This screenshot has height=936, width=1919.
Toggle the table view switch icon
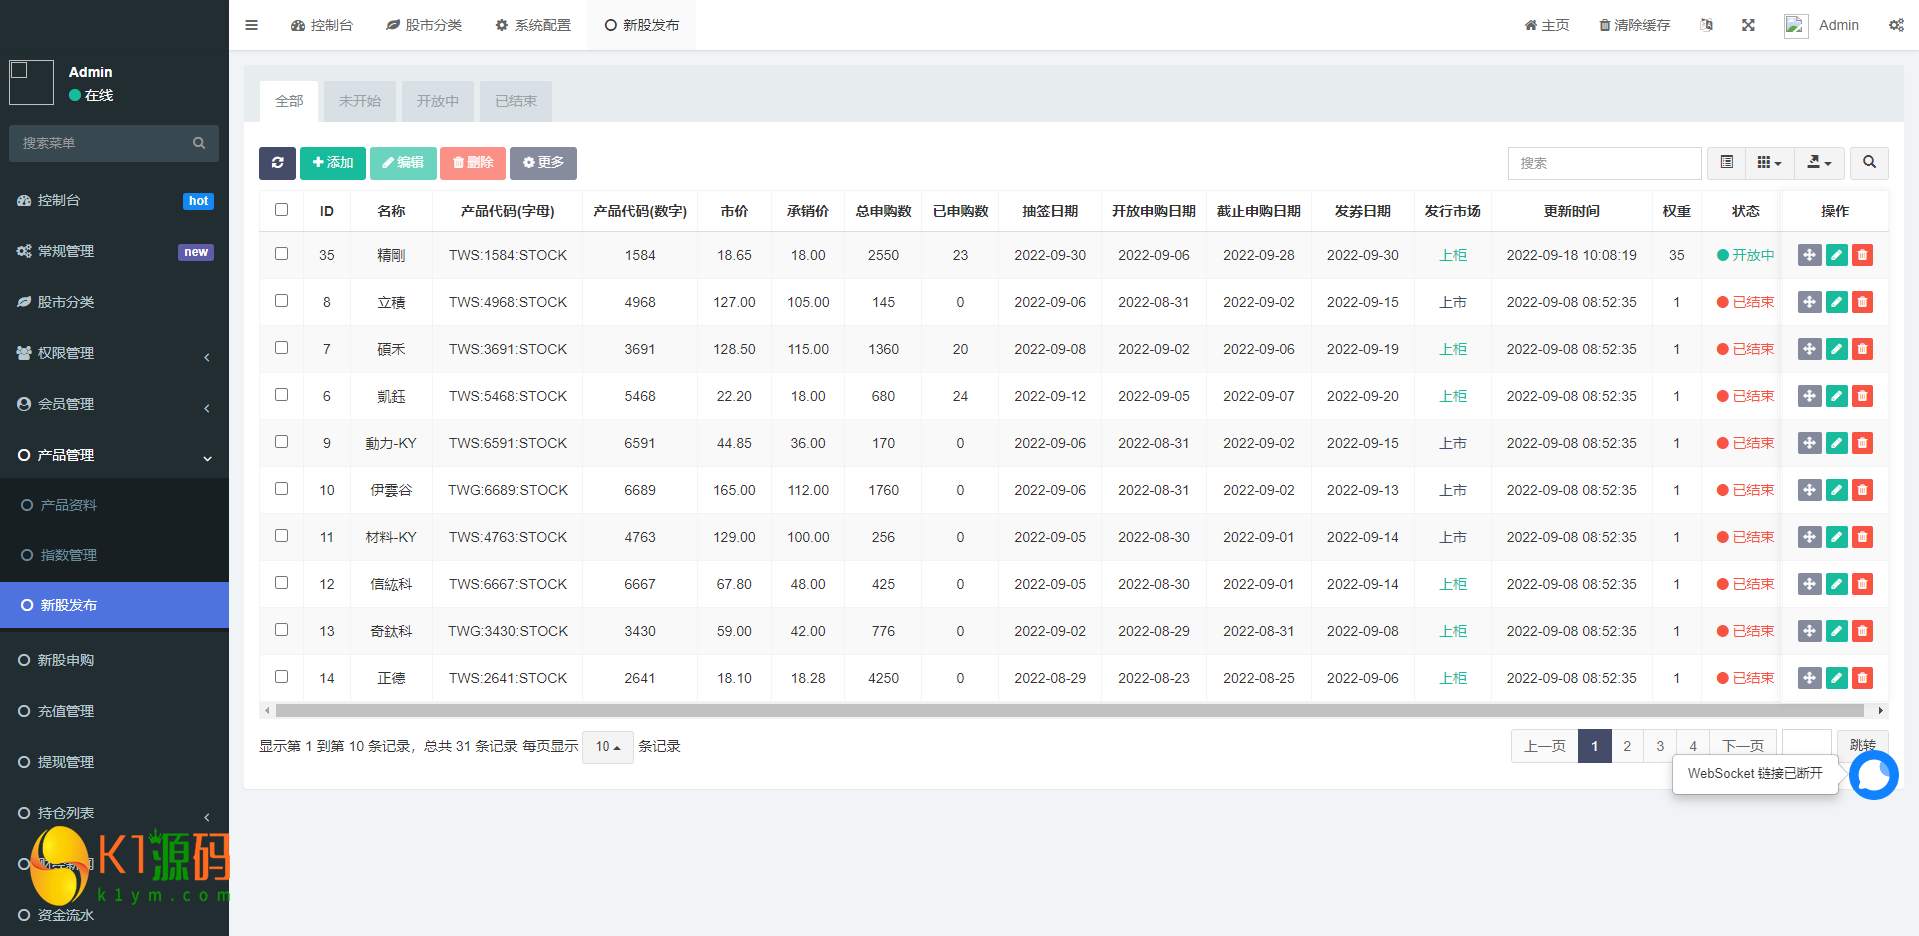pos(1726,163)
